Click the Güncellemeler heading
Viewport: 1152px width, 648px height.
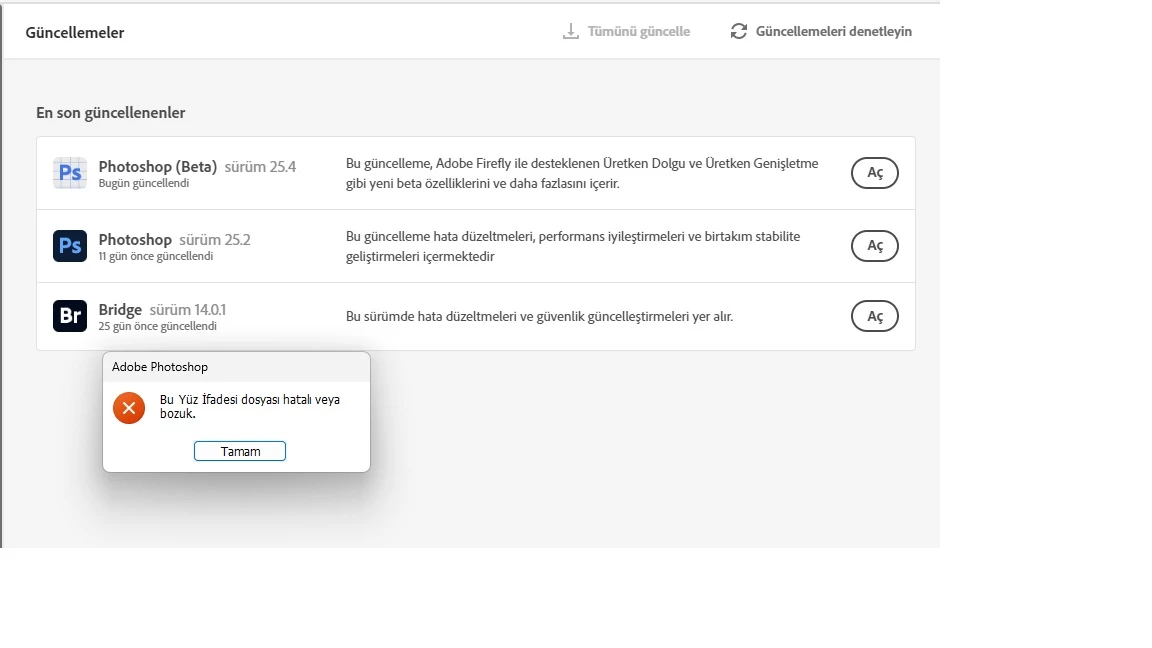(75, 32)
